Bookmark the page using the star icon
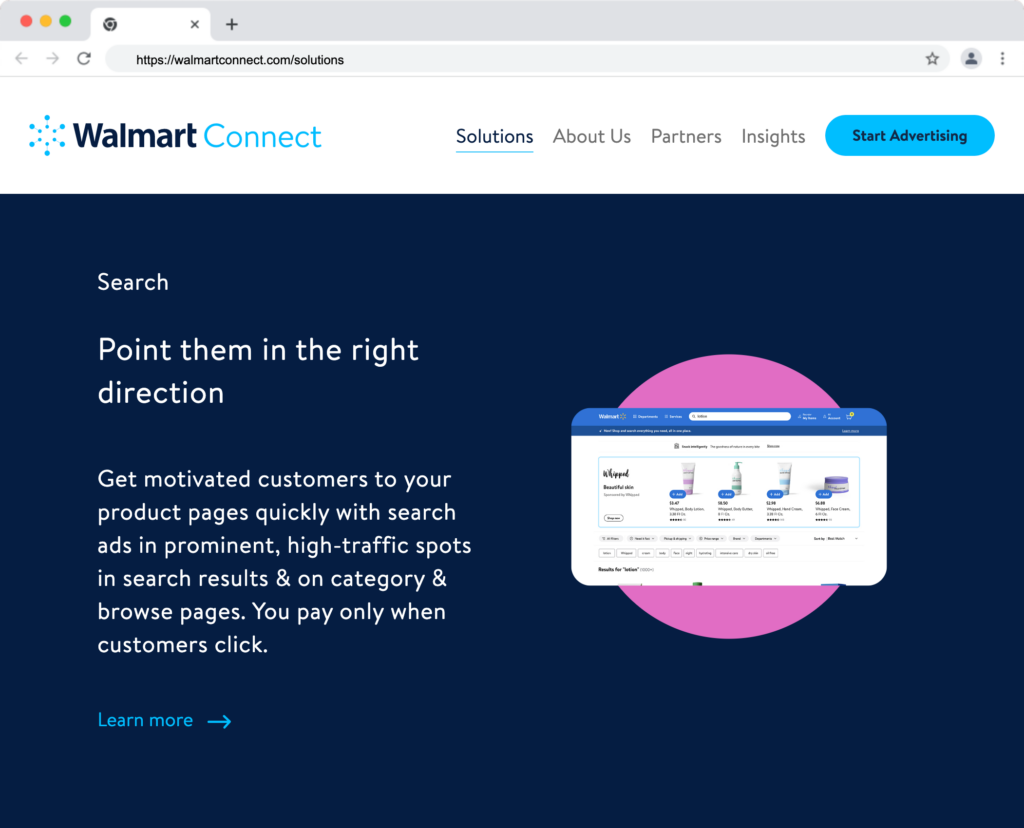1024x828 pixels. tap(932, 59)
